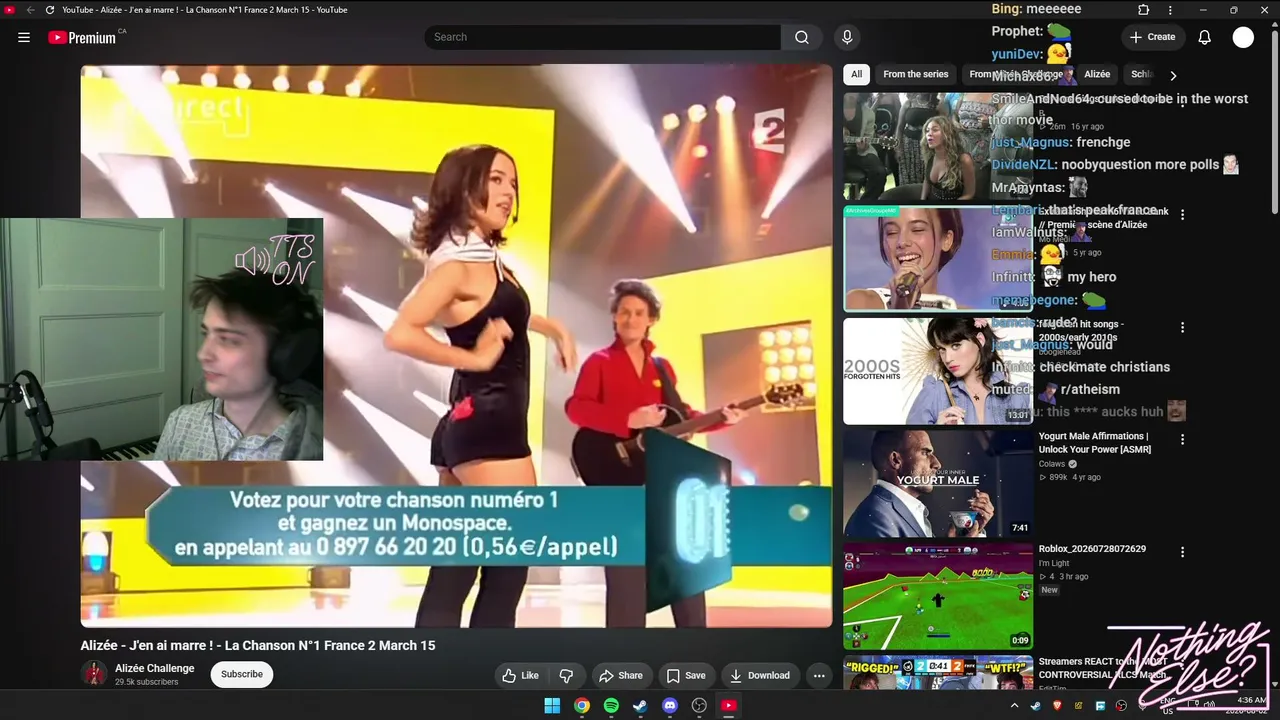The image size is (1280, 720).
Task: Open the 2000s Forgotten Hits thumbnail
Action: 938,371
